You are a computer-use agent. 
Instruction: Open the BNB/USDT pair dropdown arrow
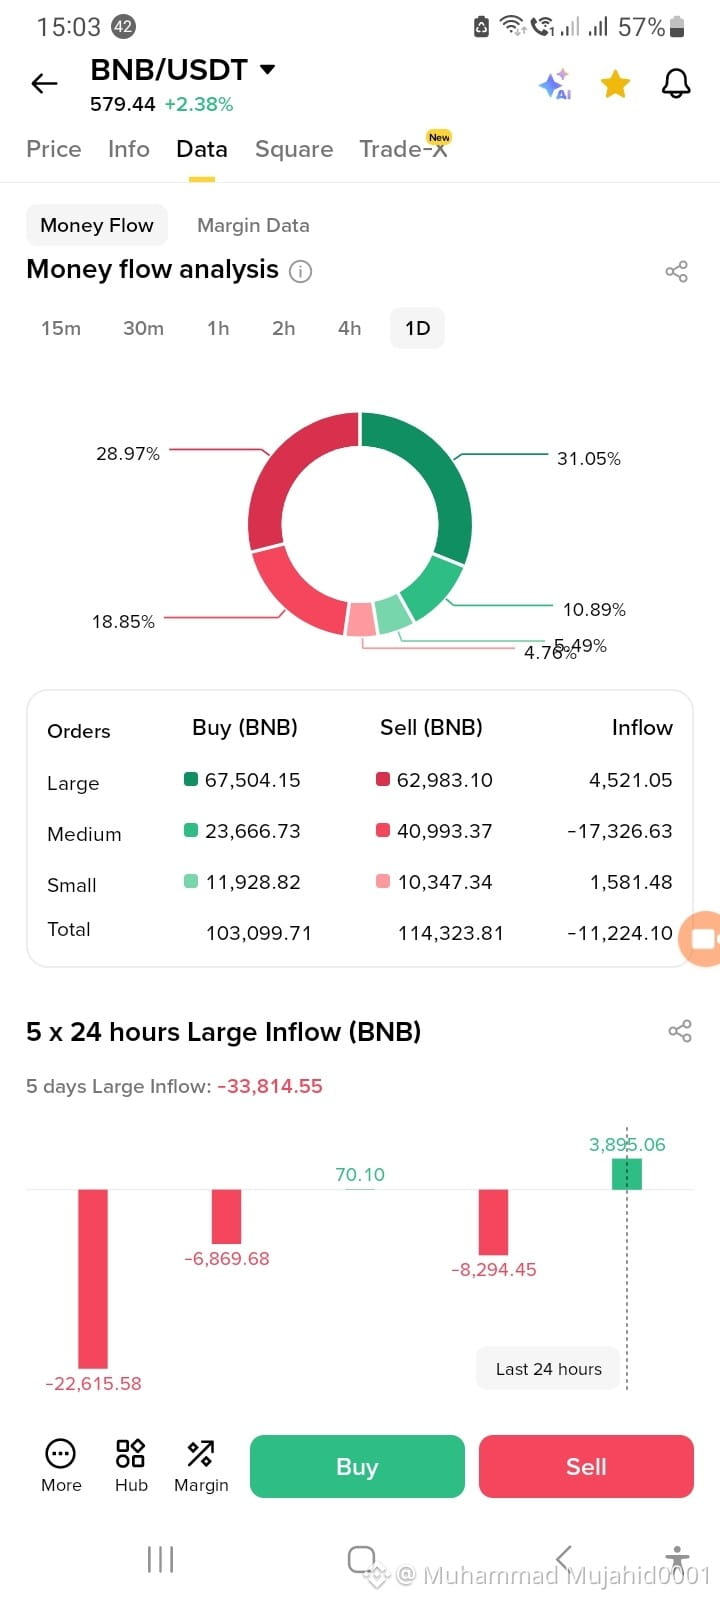[x=267, y=69]
